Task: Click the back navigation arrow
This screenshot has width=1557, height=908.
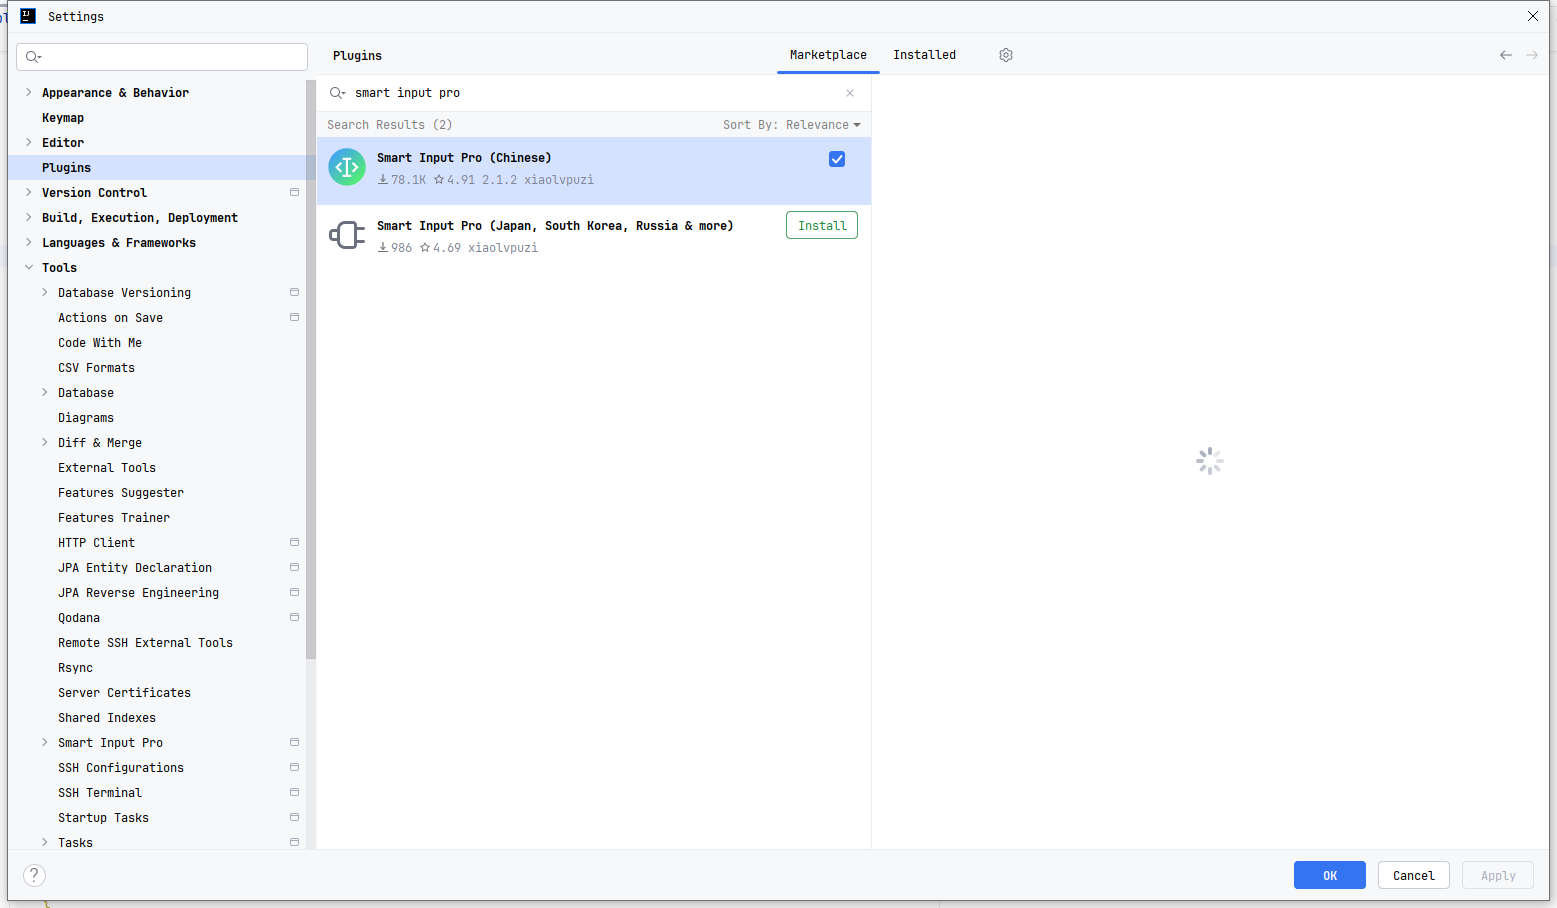Action: tap(1505, 55)
